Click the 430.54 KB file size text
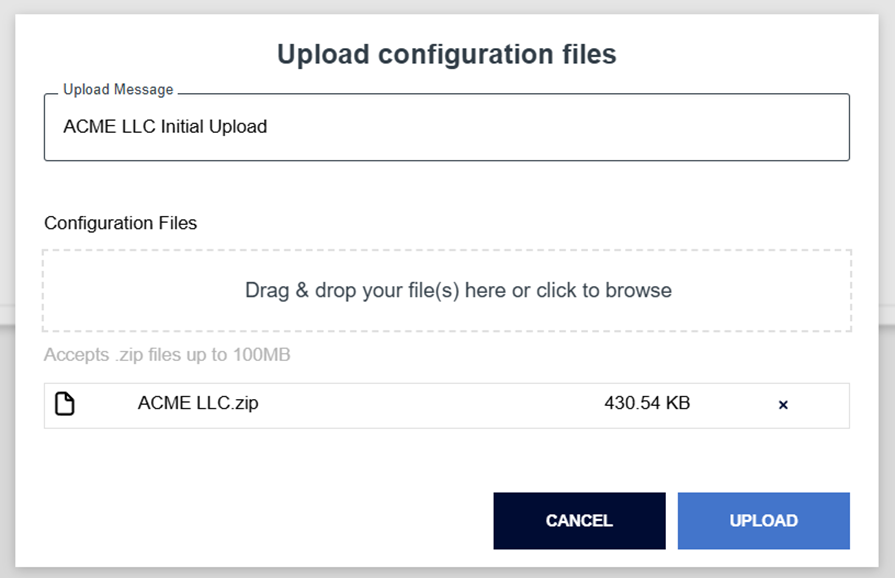 647,404
